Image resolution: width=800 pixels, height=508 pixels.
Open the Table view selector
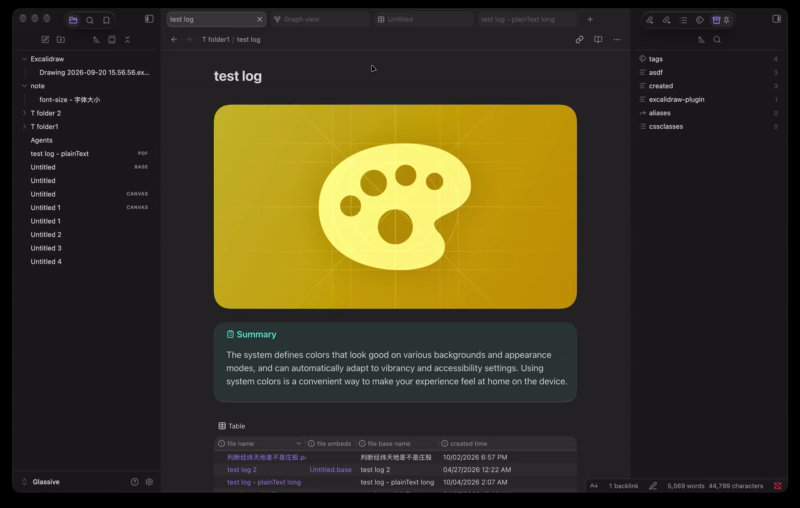232,426
